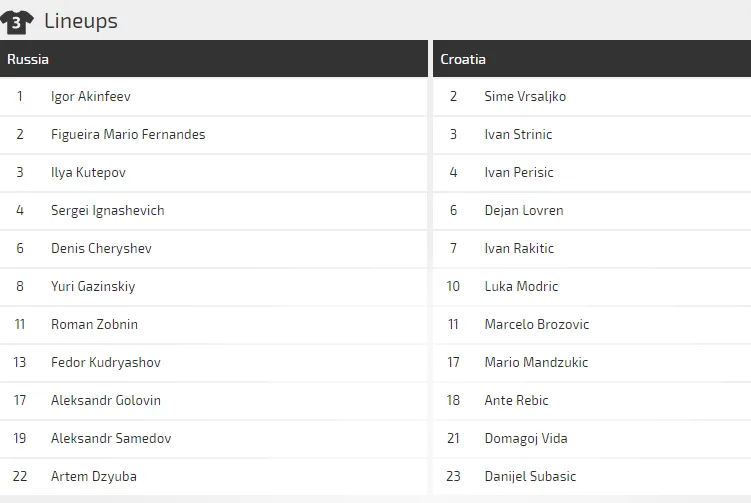
Task: Click Aleksandr Golovin's name
Action: pos(105,401)
